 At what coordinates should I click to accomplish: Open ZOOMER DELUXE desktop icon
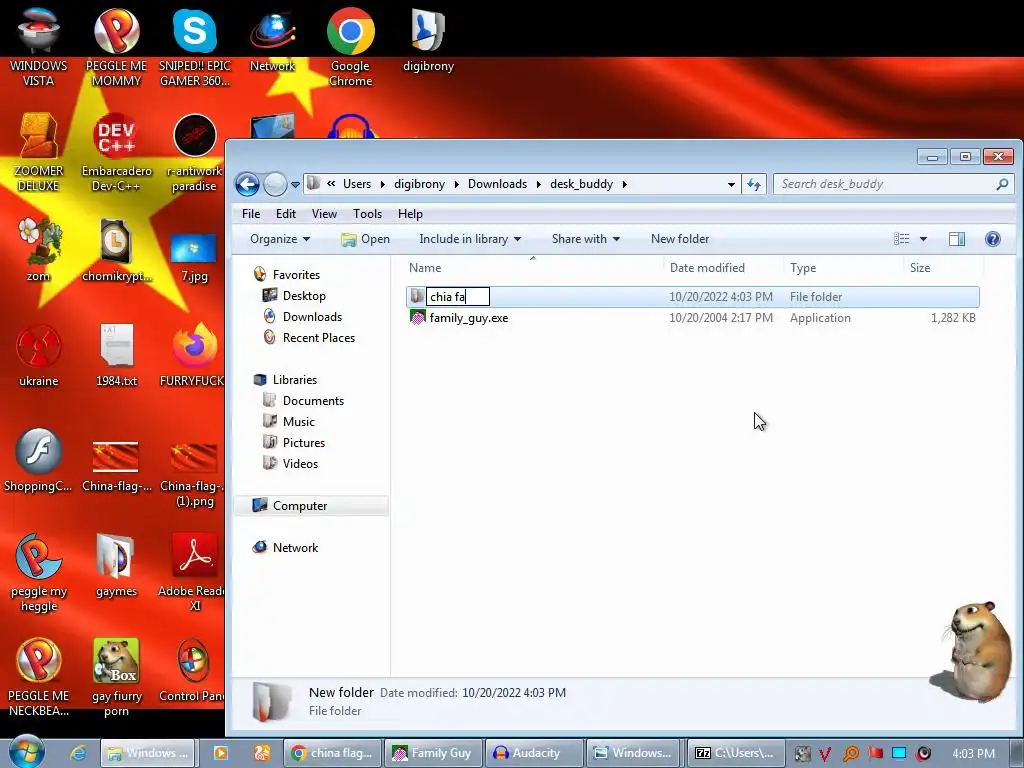click(x=39, y=152)
